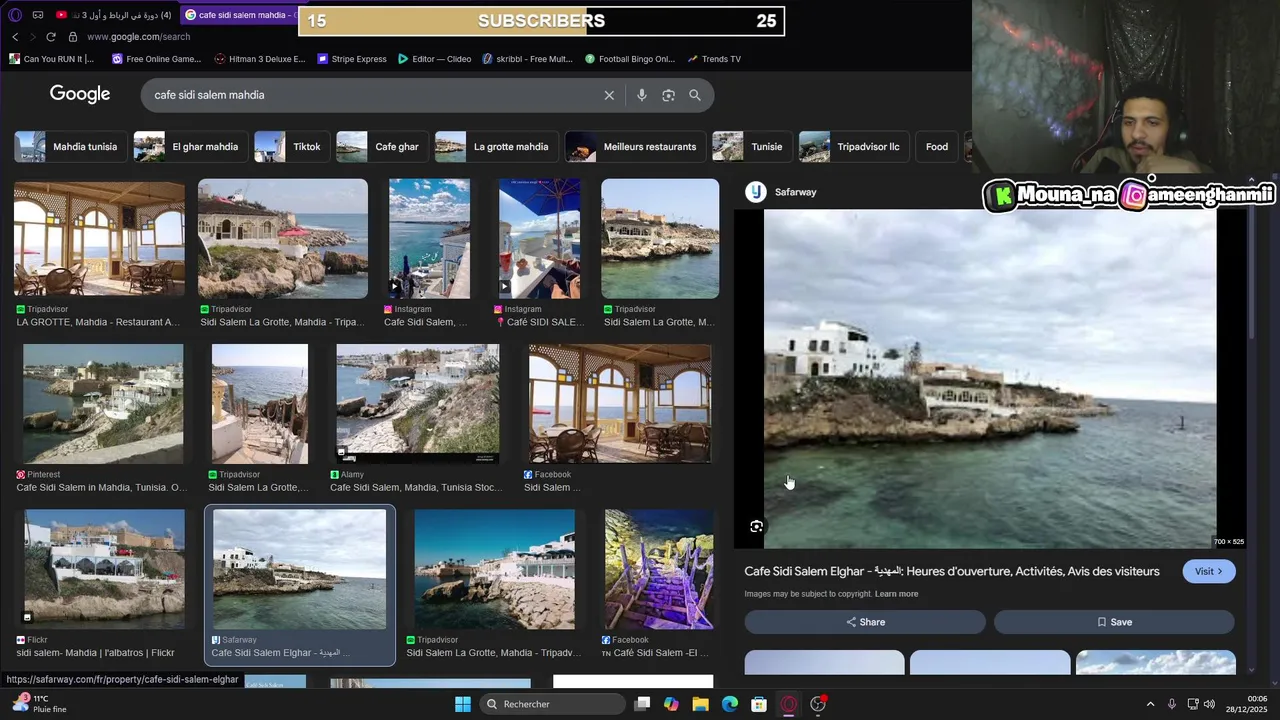Click the padlock site info icon
Image resolution: width=1280 pixels, height=720 pixels.
[x=72, y=37]
